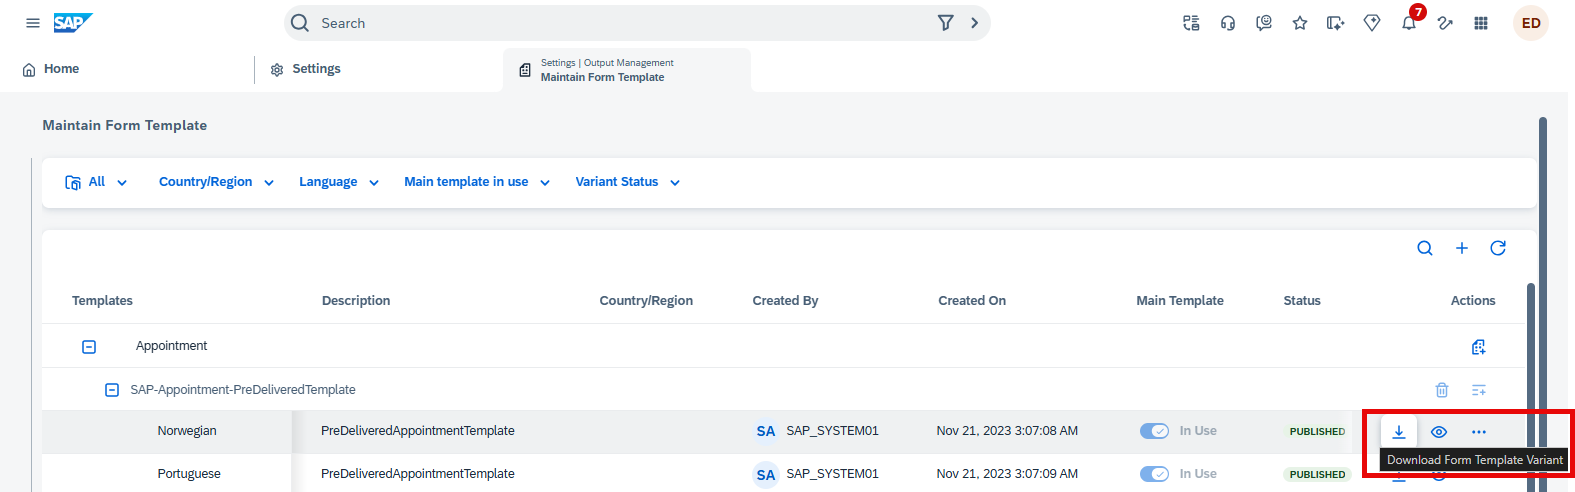The height and width of the screenshot is (492, 1575).
Task: Refresh the templates table
Action: click(1498, 248)
